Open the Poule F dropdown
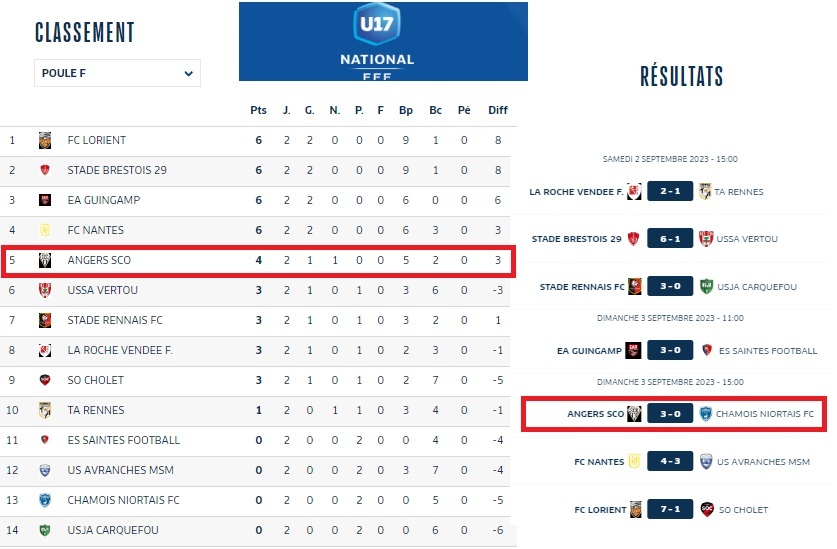 (117, 73)
